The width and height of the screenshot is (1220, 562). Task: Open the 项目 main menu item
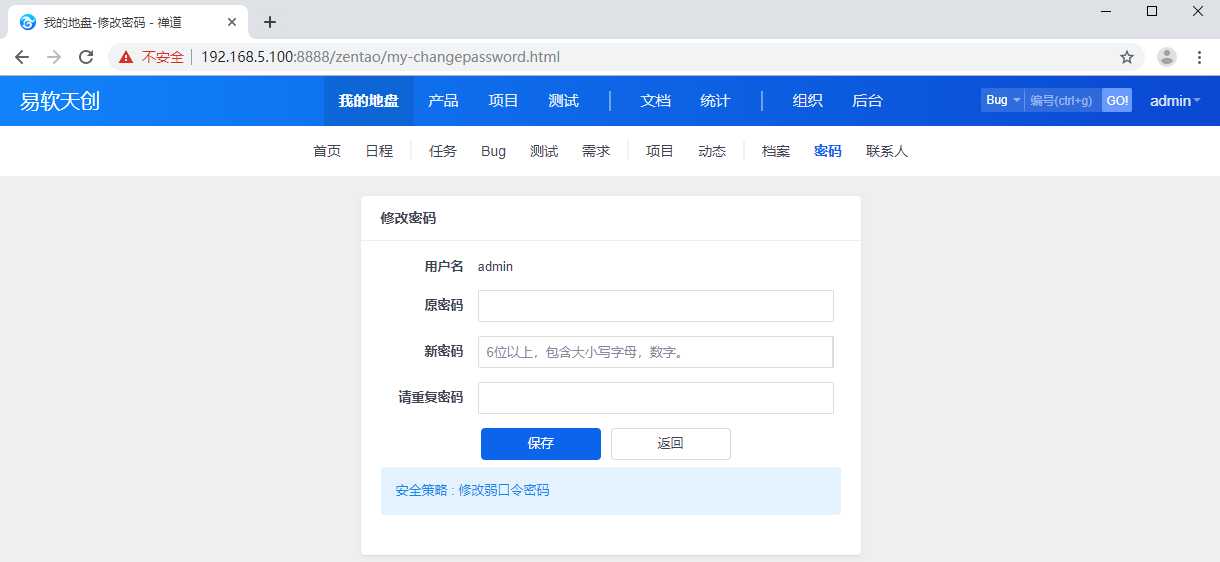coord(503,101)
